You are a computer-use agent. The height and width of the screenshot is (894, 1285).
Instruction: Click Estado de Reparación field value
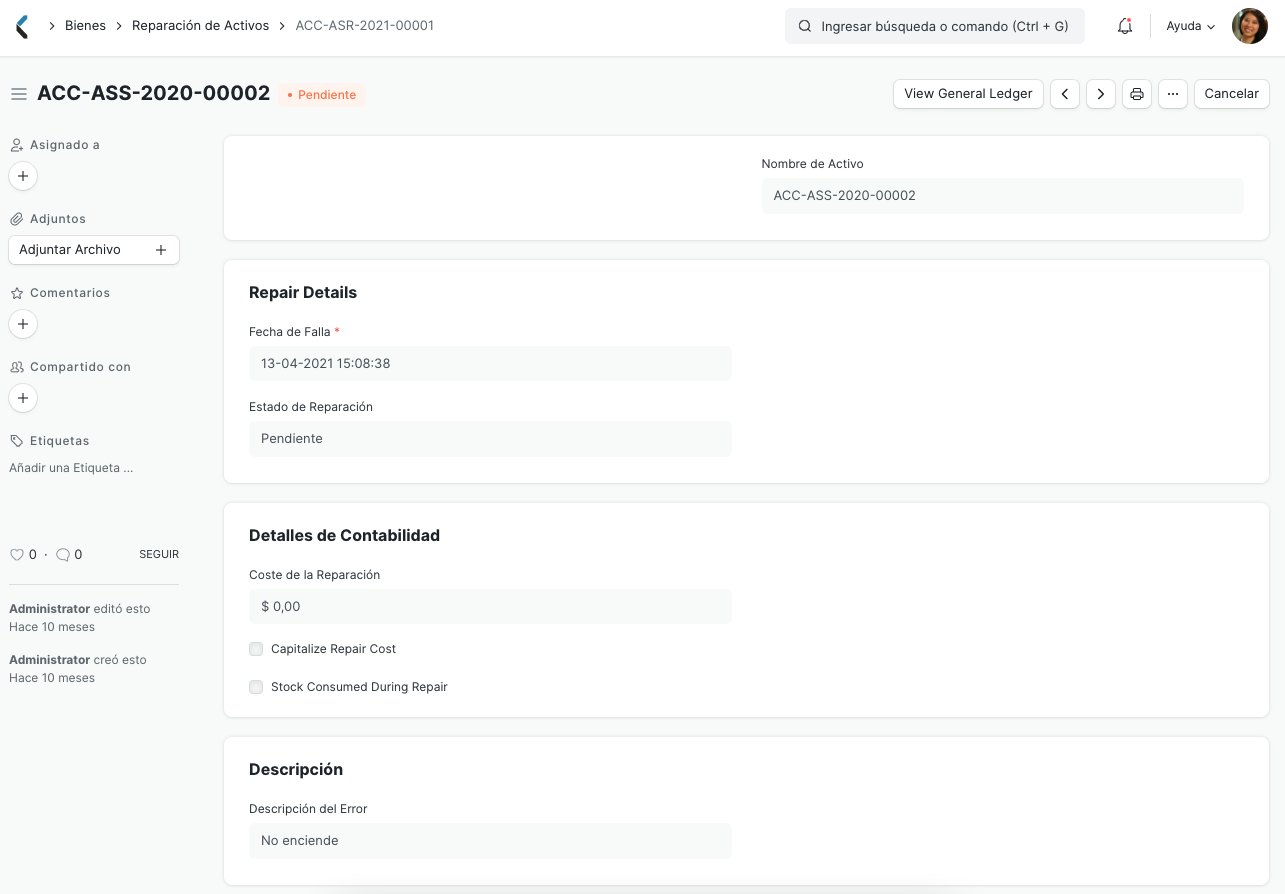(x=490, y=439)
